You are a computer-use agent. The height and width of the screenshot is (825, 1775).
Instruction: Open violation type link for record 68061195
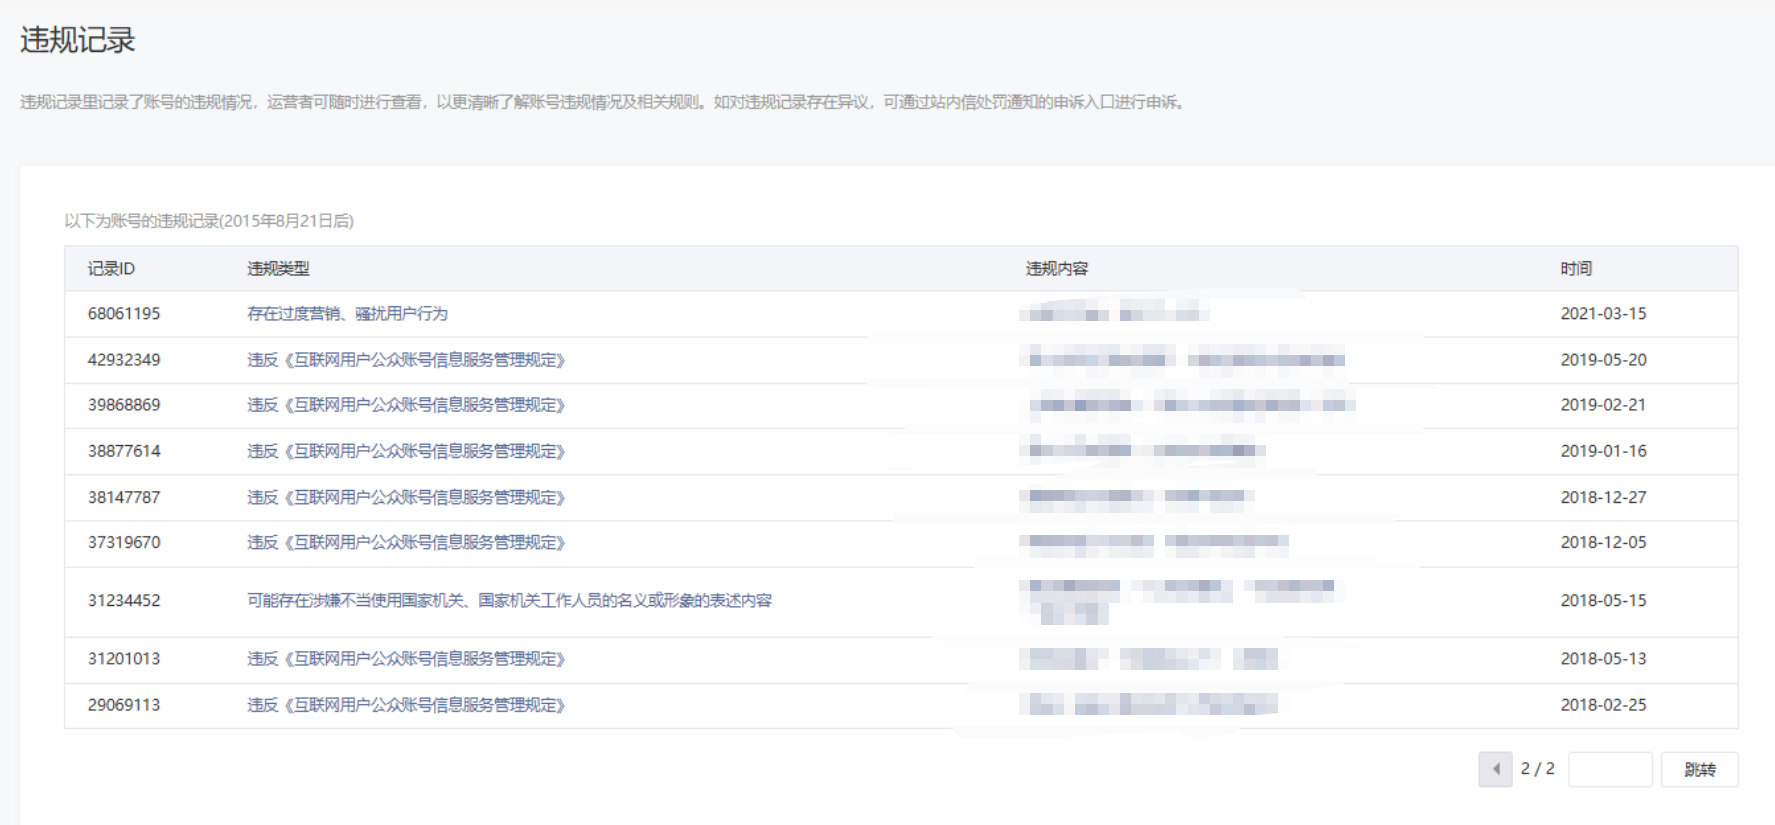click(347, 314)
